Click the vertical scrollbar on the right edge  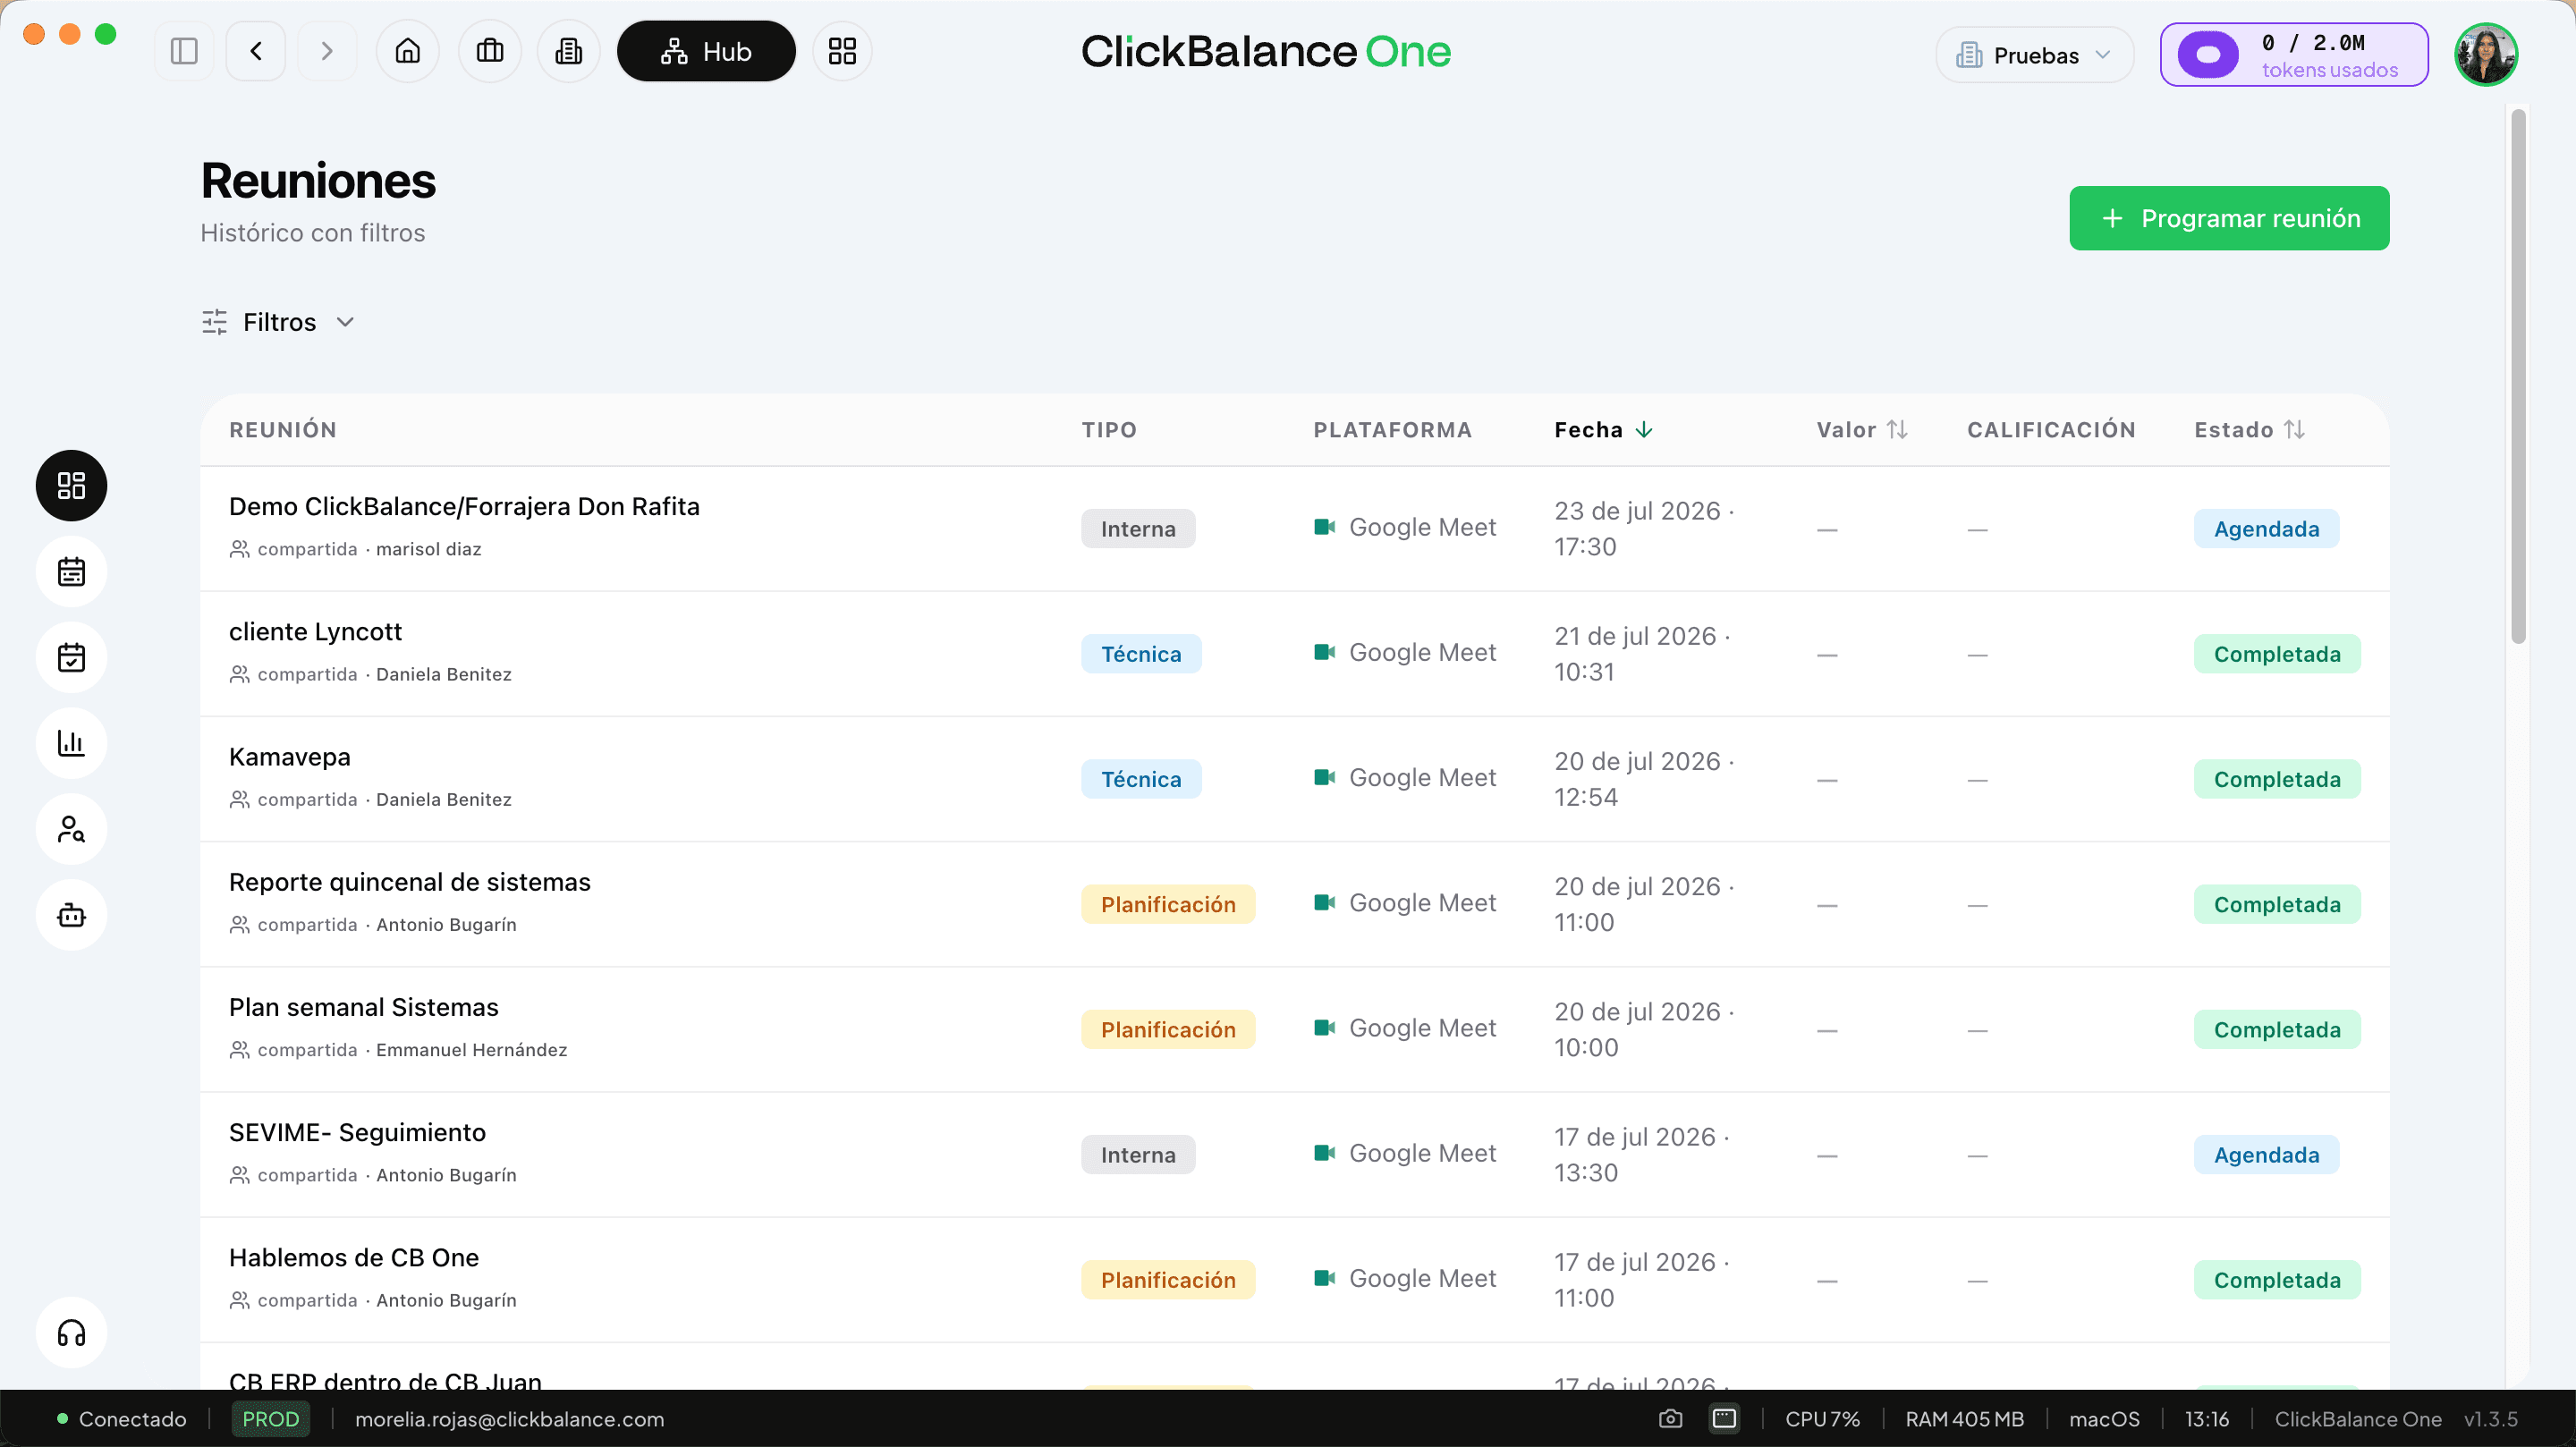(2518, 376)
